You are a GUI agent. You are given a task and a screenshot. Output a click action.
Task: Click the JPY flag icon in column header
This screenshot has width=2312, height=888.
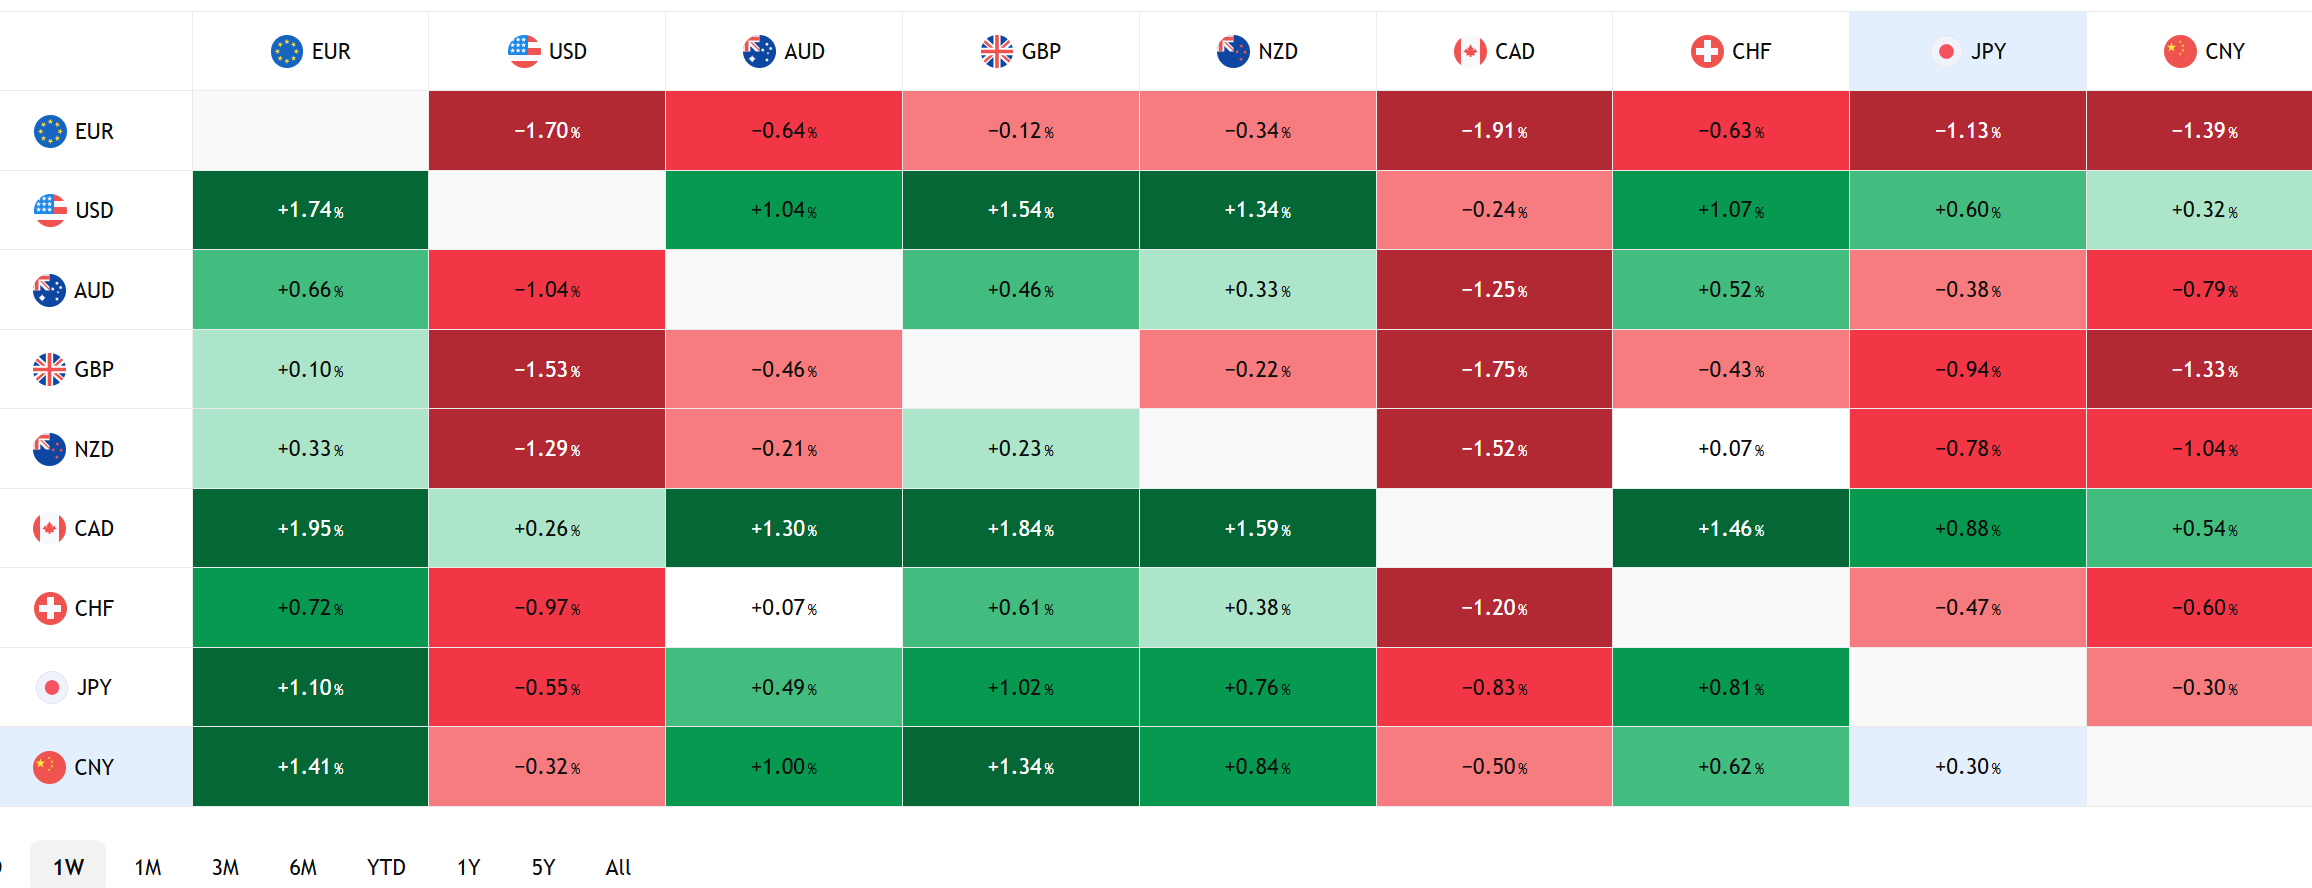1946,51
